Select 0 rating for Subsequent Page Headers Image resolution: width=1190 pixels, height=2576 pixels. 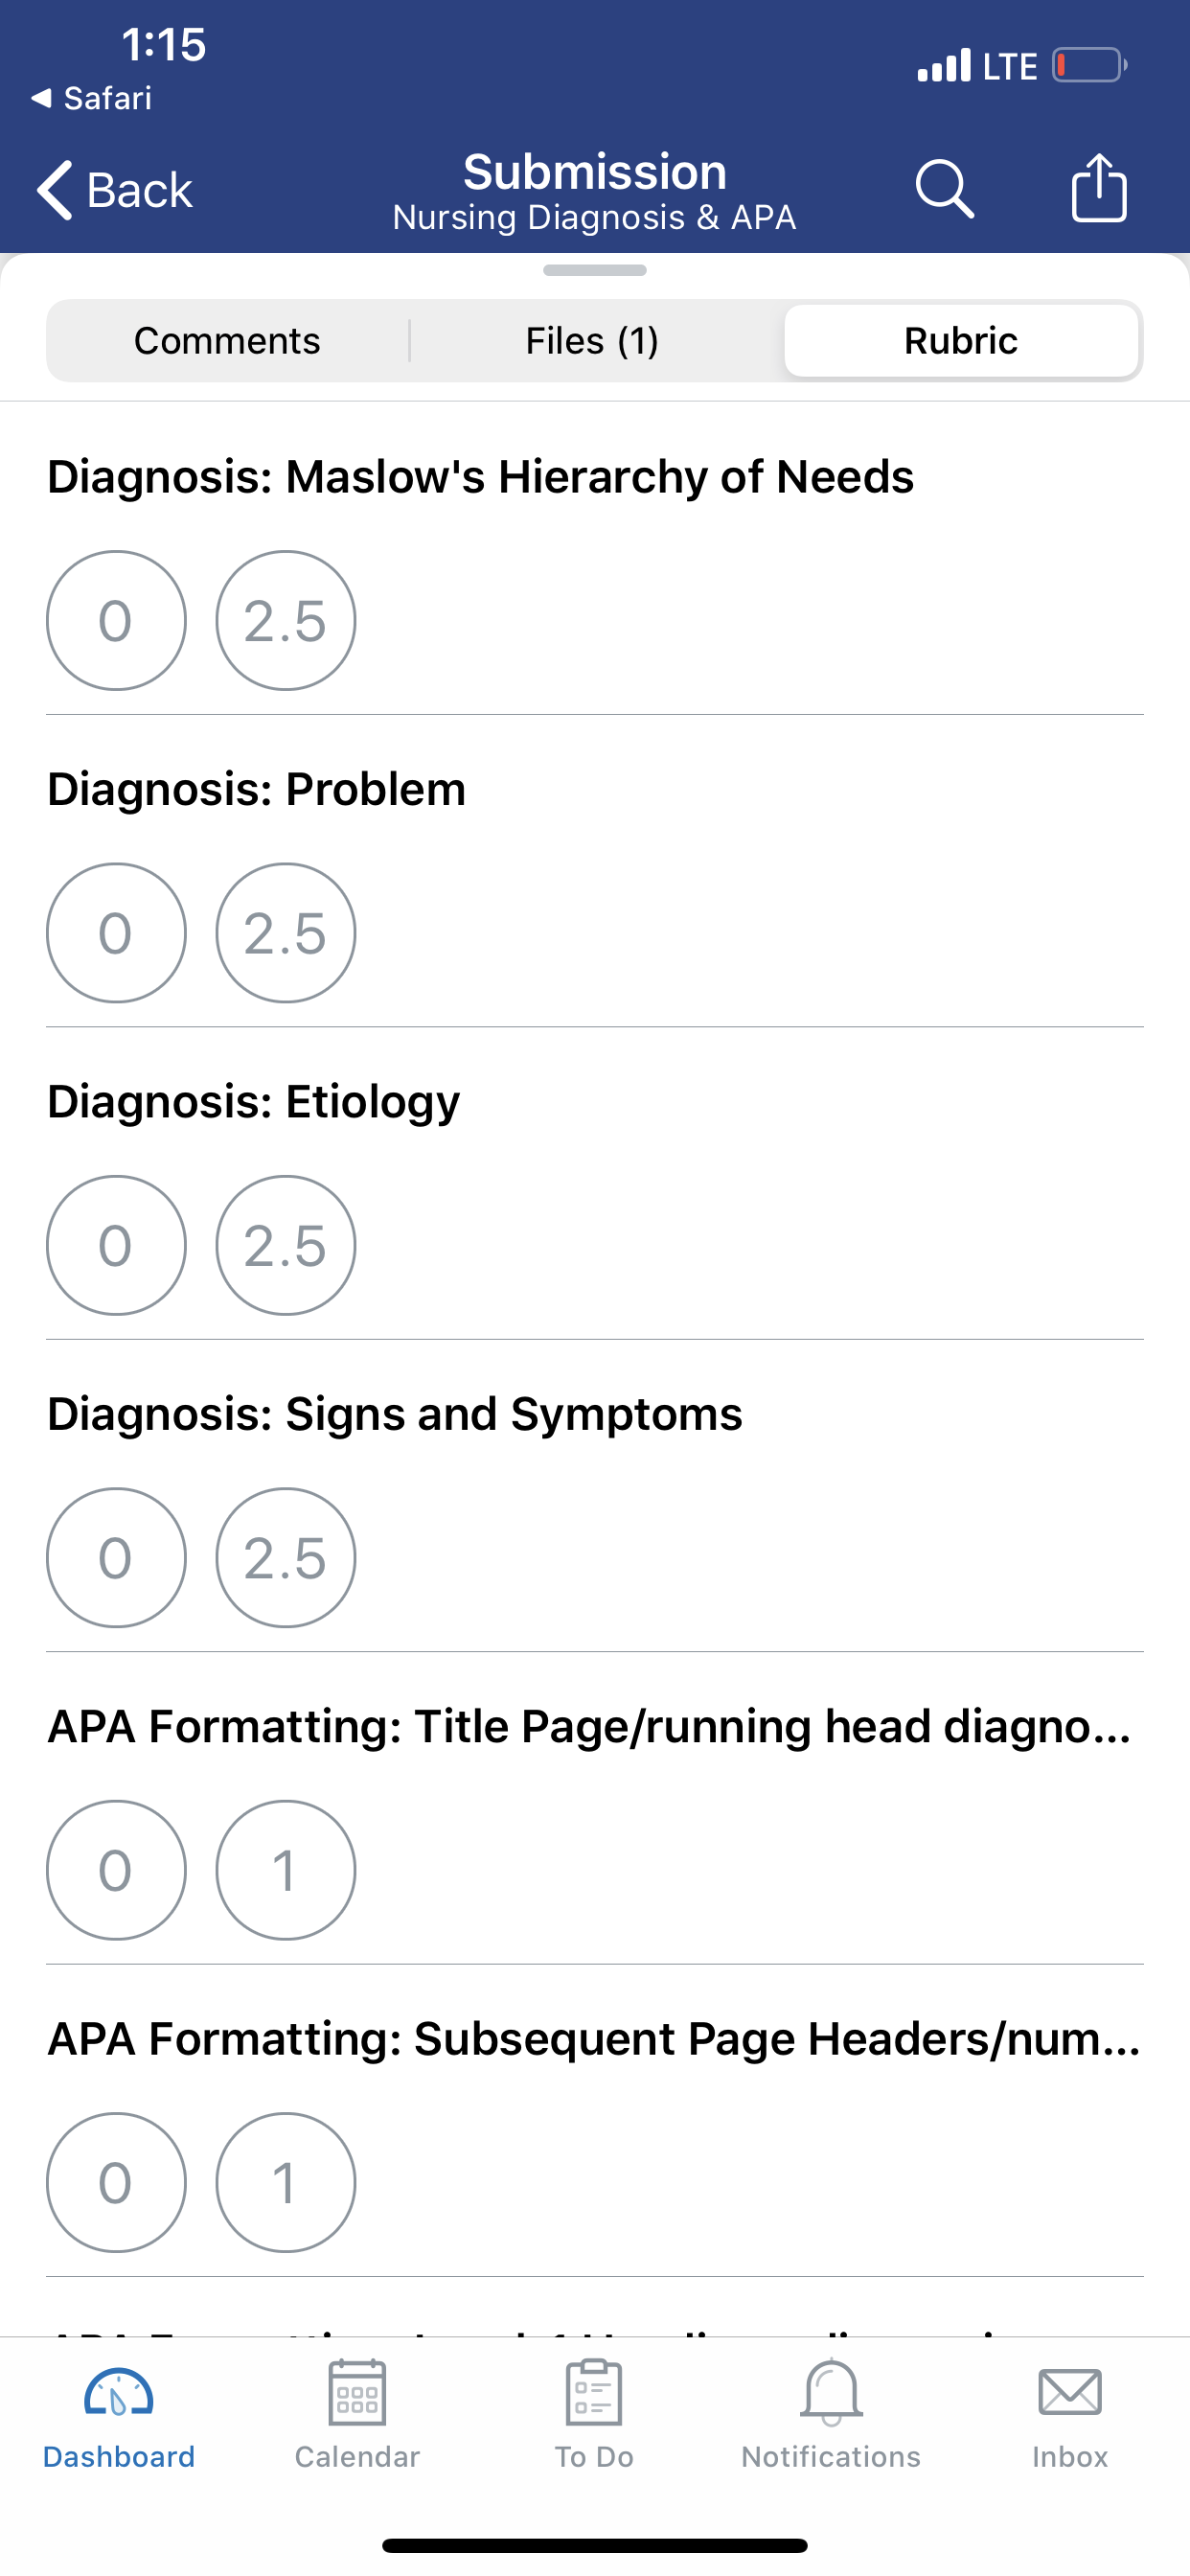click(x=116, y=2182)
